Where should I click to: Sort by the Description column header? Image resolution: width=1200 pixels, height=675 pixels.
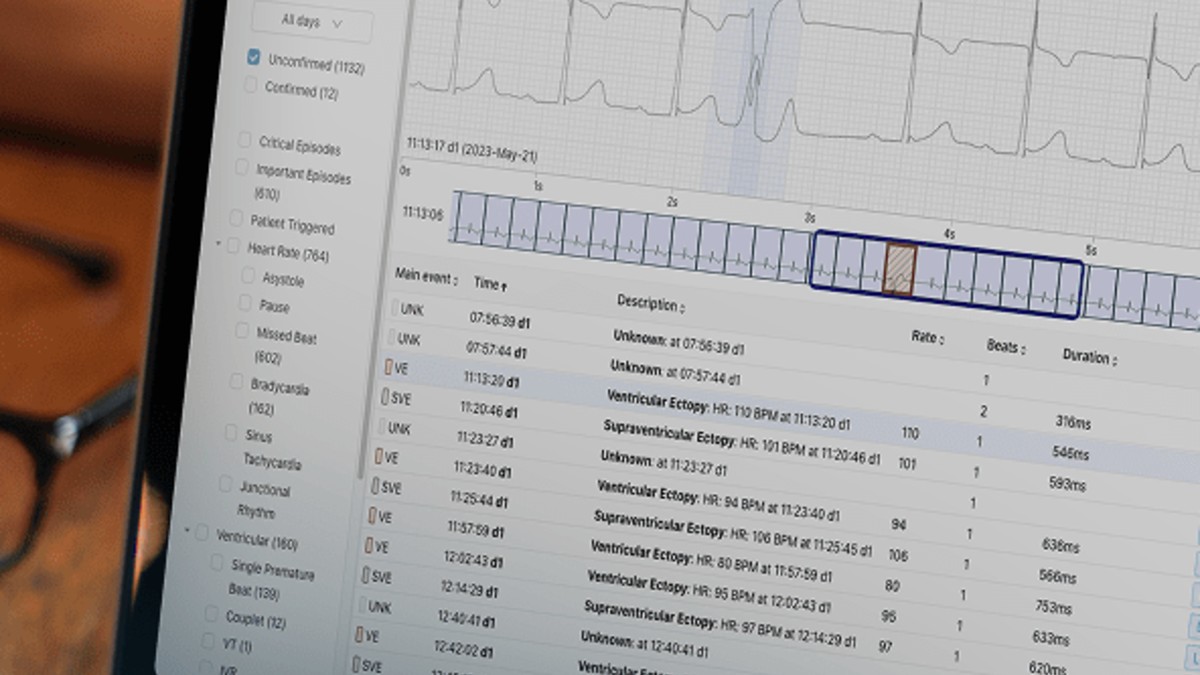(x=650, y=303)
